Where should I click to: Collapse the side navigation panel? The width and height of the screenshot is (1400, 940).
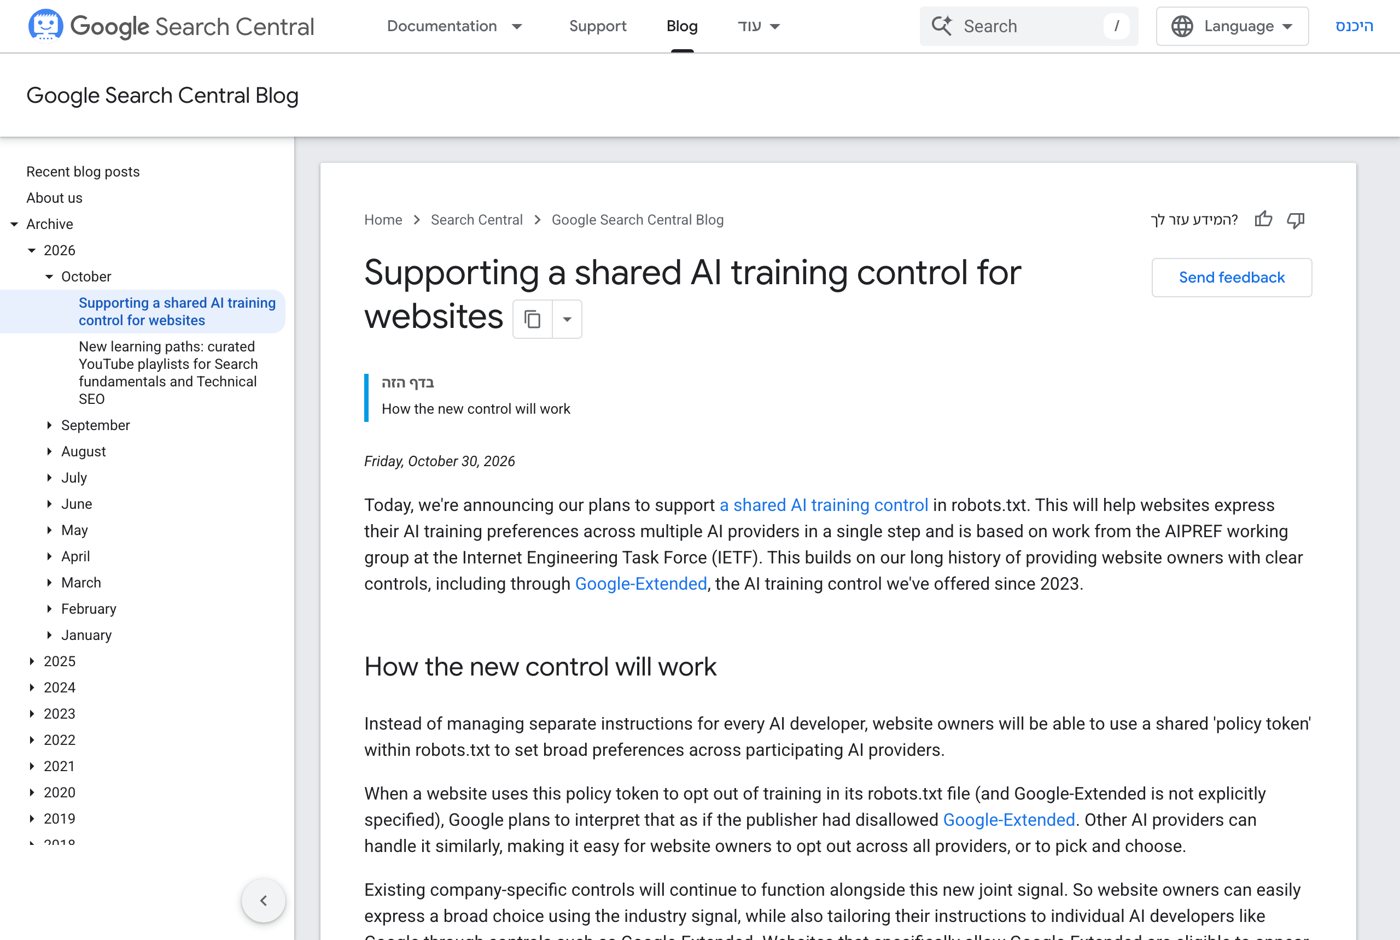pyautogui.click(x=263, y=900)
